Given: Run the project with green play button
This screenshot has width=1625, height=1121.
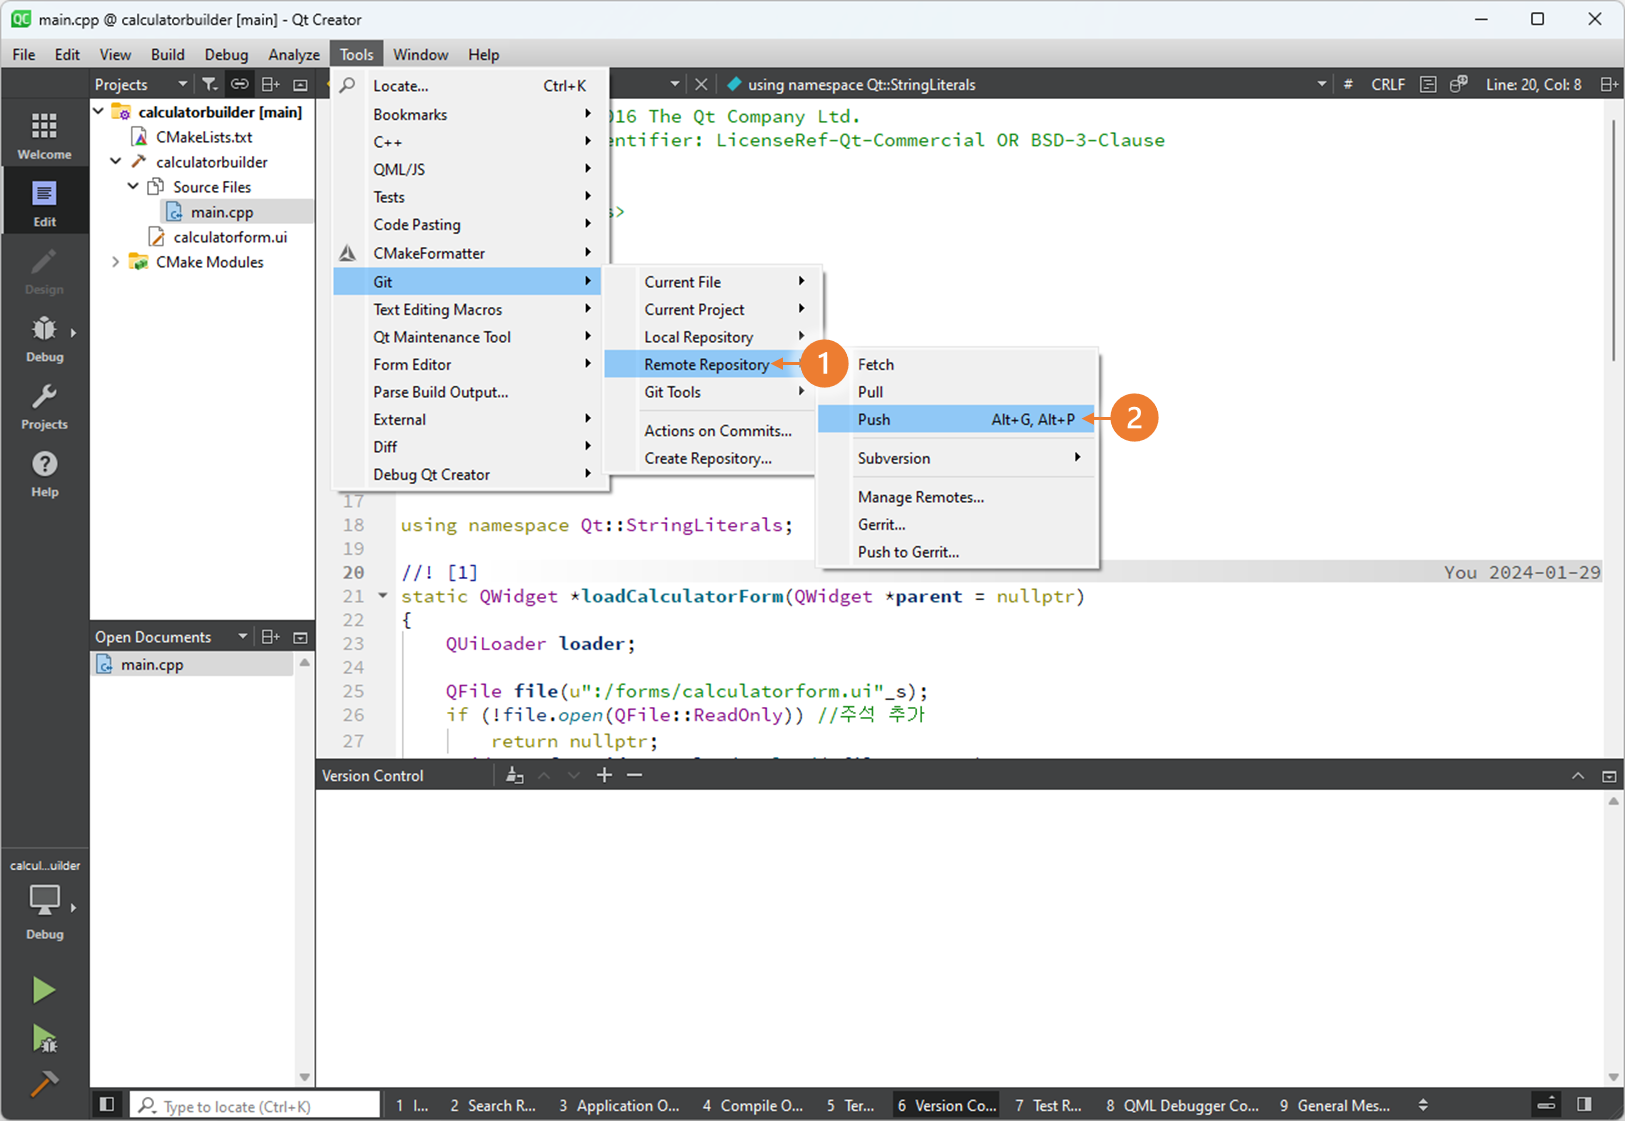Looking at the screenshot, I should (43, 990).
